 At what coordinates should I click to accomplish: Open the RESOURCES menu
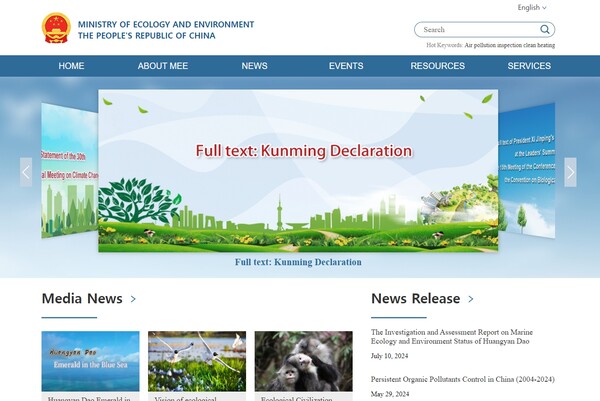tap(437, 66)
